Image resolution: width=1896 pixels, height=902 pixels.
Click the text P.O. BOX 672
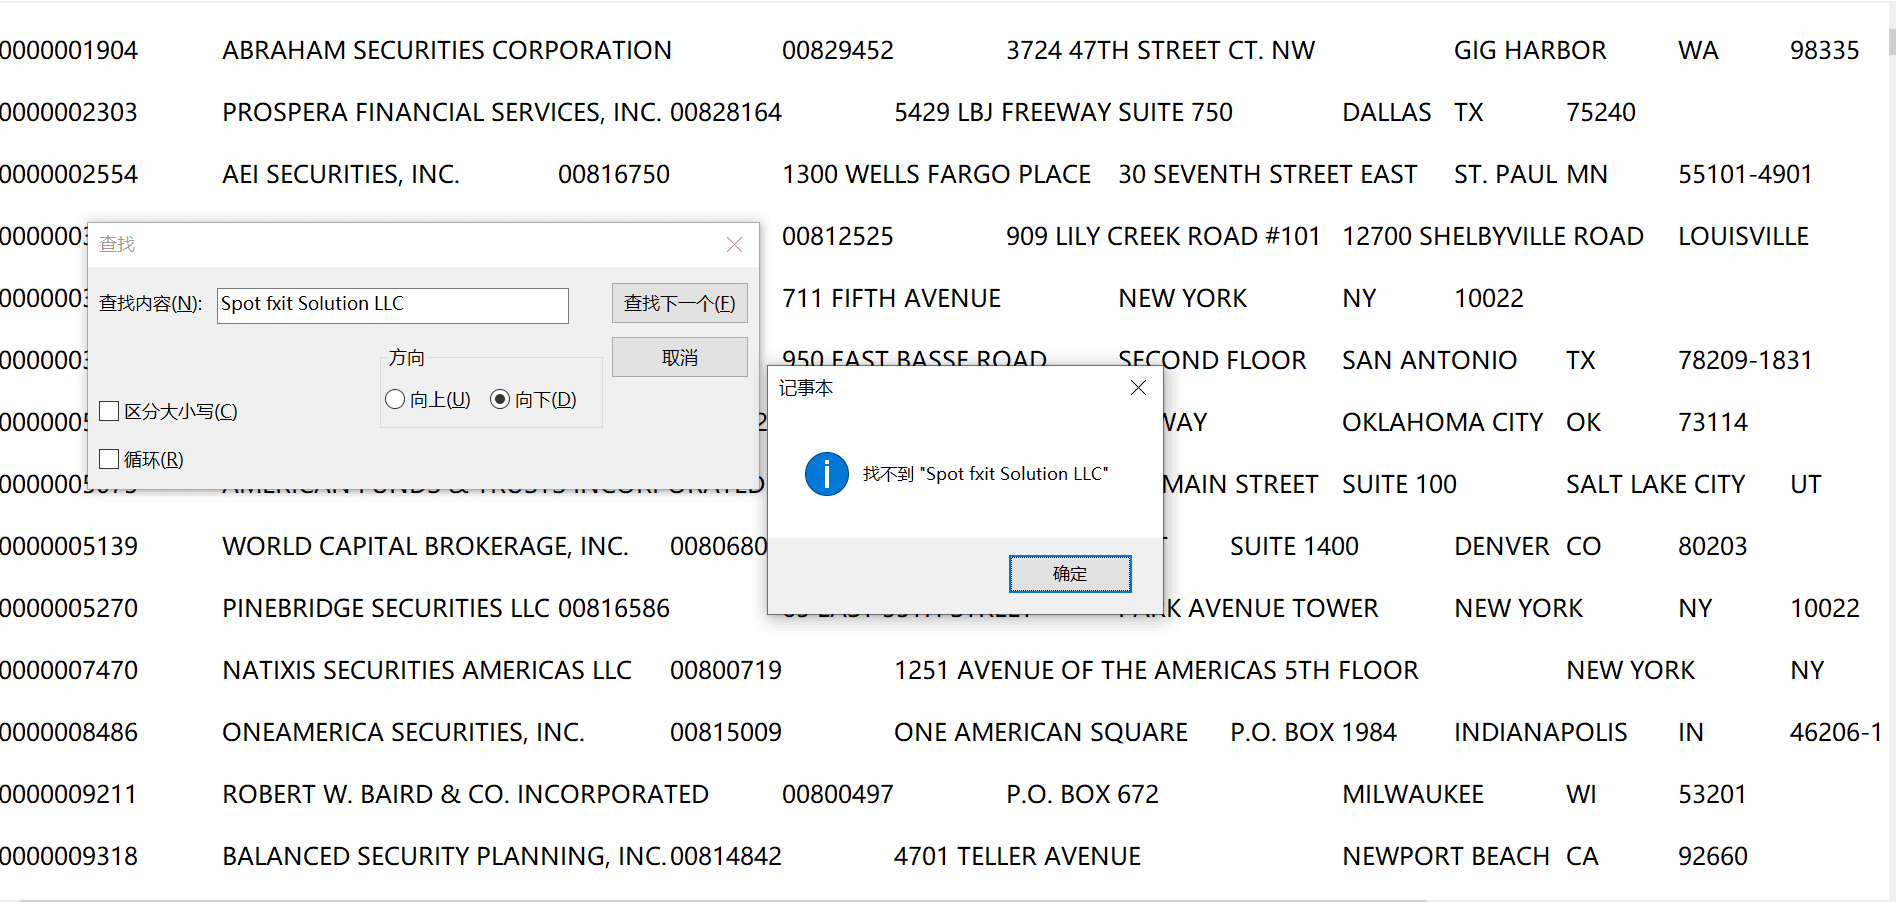(1082, 794)
